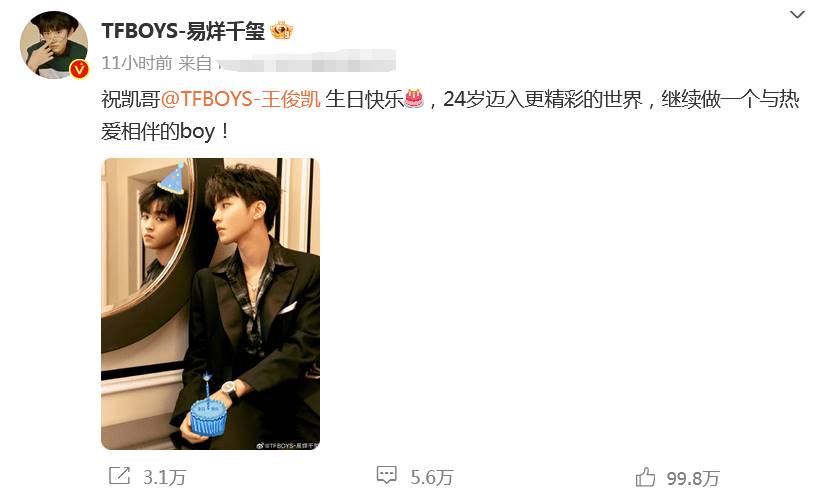Click the blue party hat sticker in photo
The height and width of the screenshot is (501, 814).
pos(172,178)
